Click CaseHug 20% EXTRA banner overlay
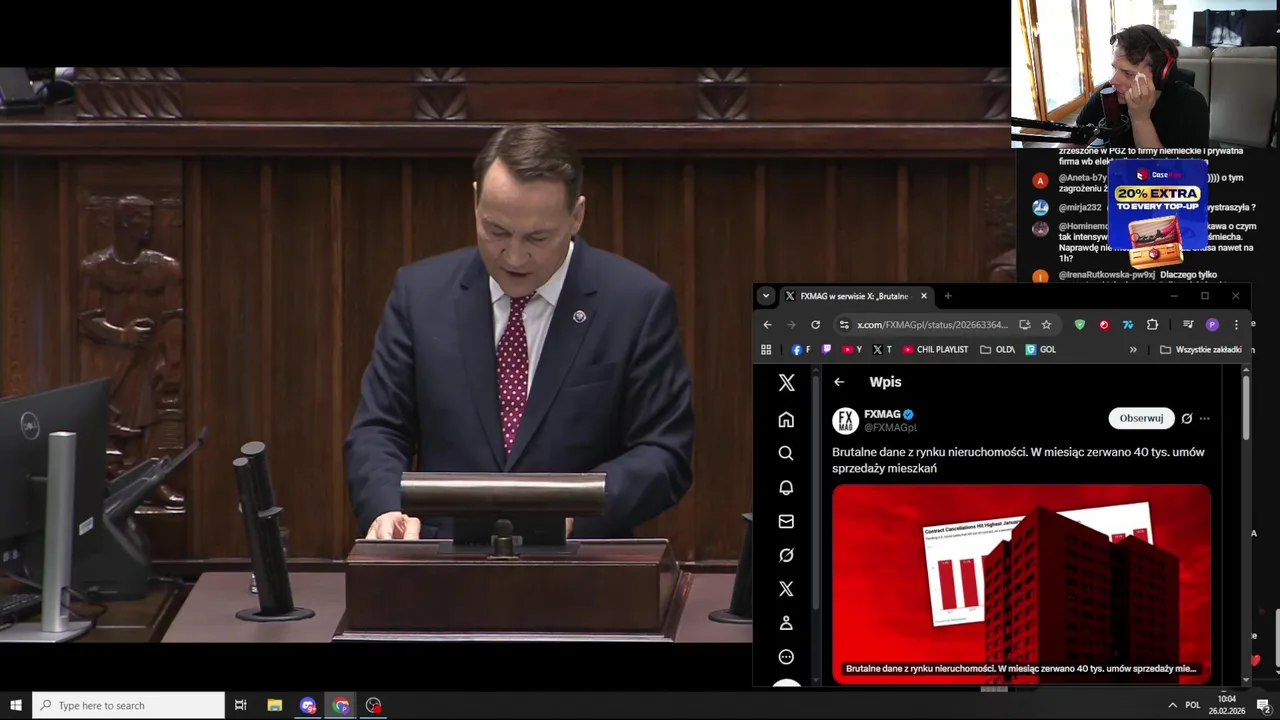The height and width of the screenshot is (720, 1280). tap(1157, 212)
